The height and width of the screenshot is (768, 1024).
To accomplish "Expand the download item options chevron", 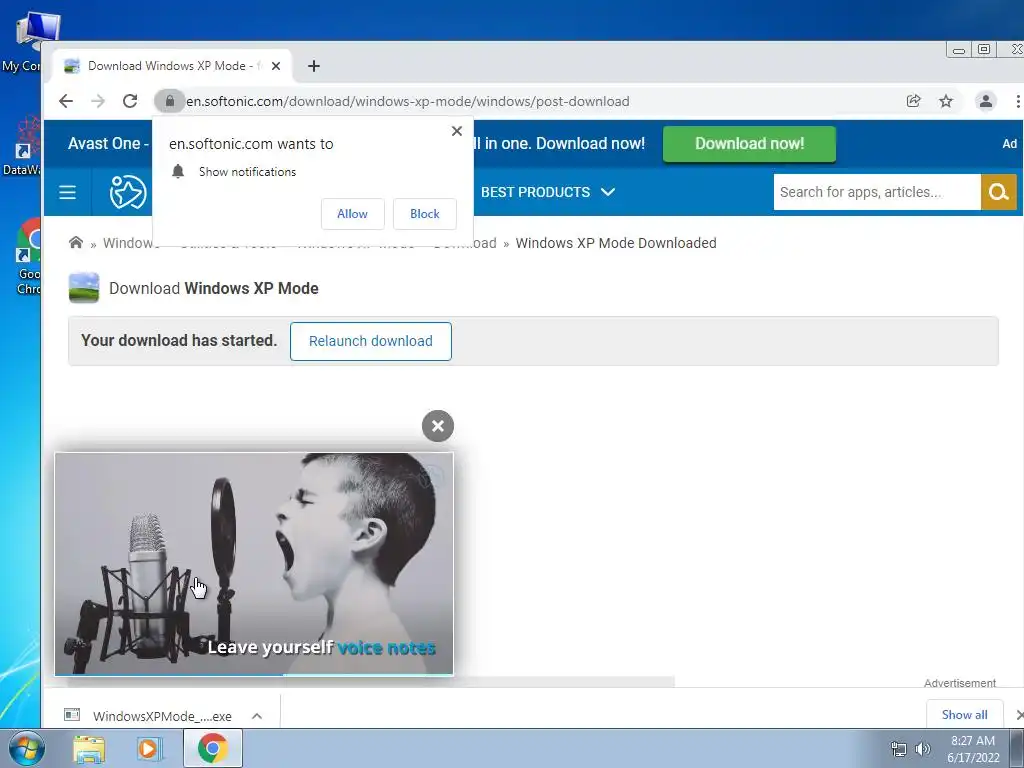I will point(257,716).
